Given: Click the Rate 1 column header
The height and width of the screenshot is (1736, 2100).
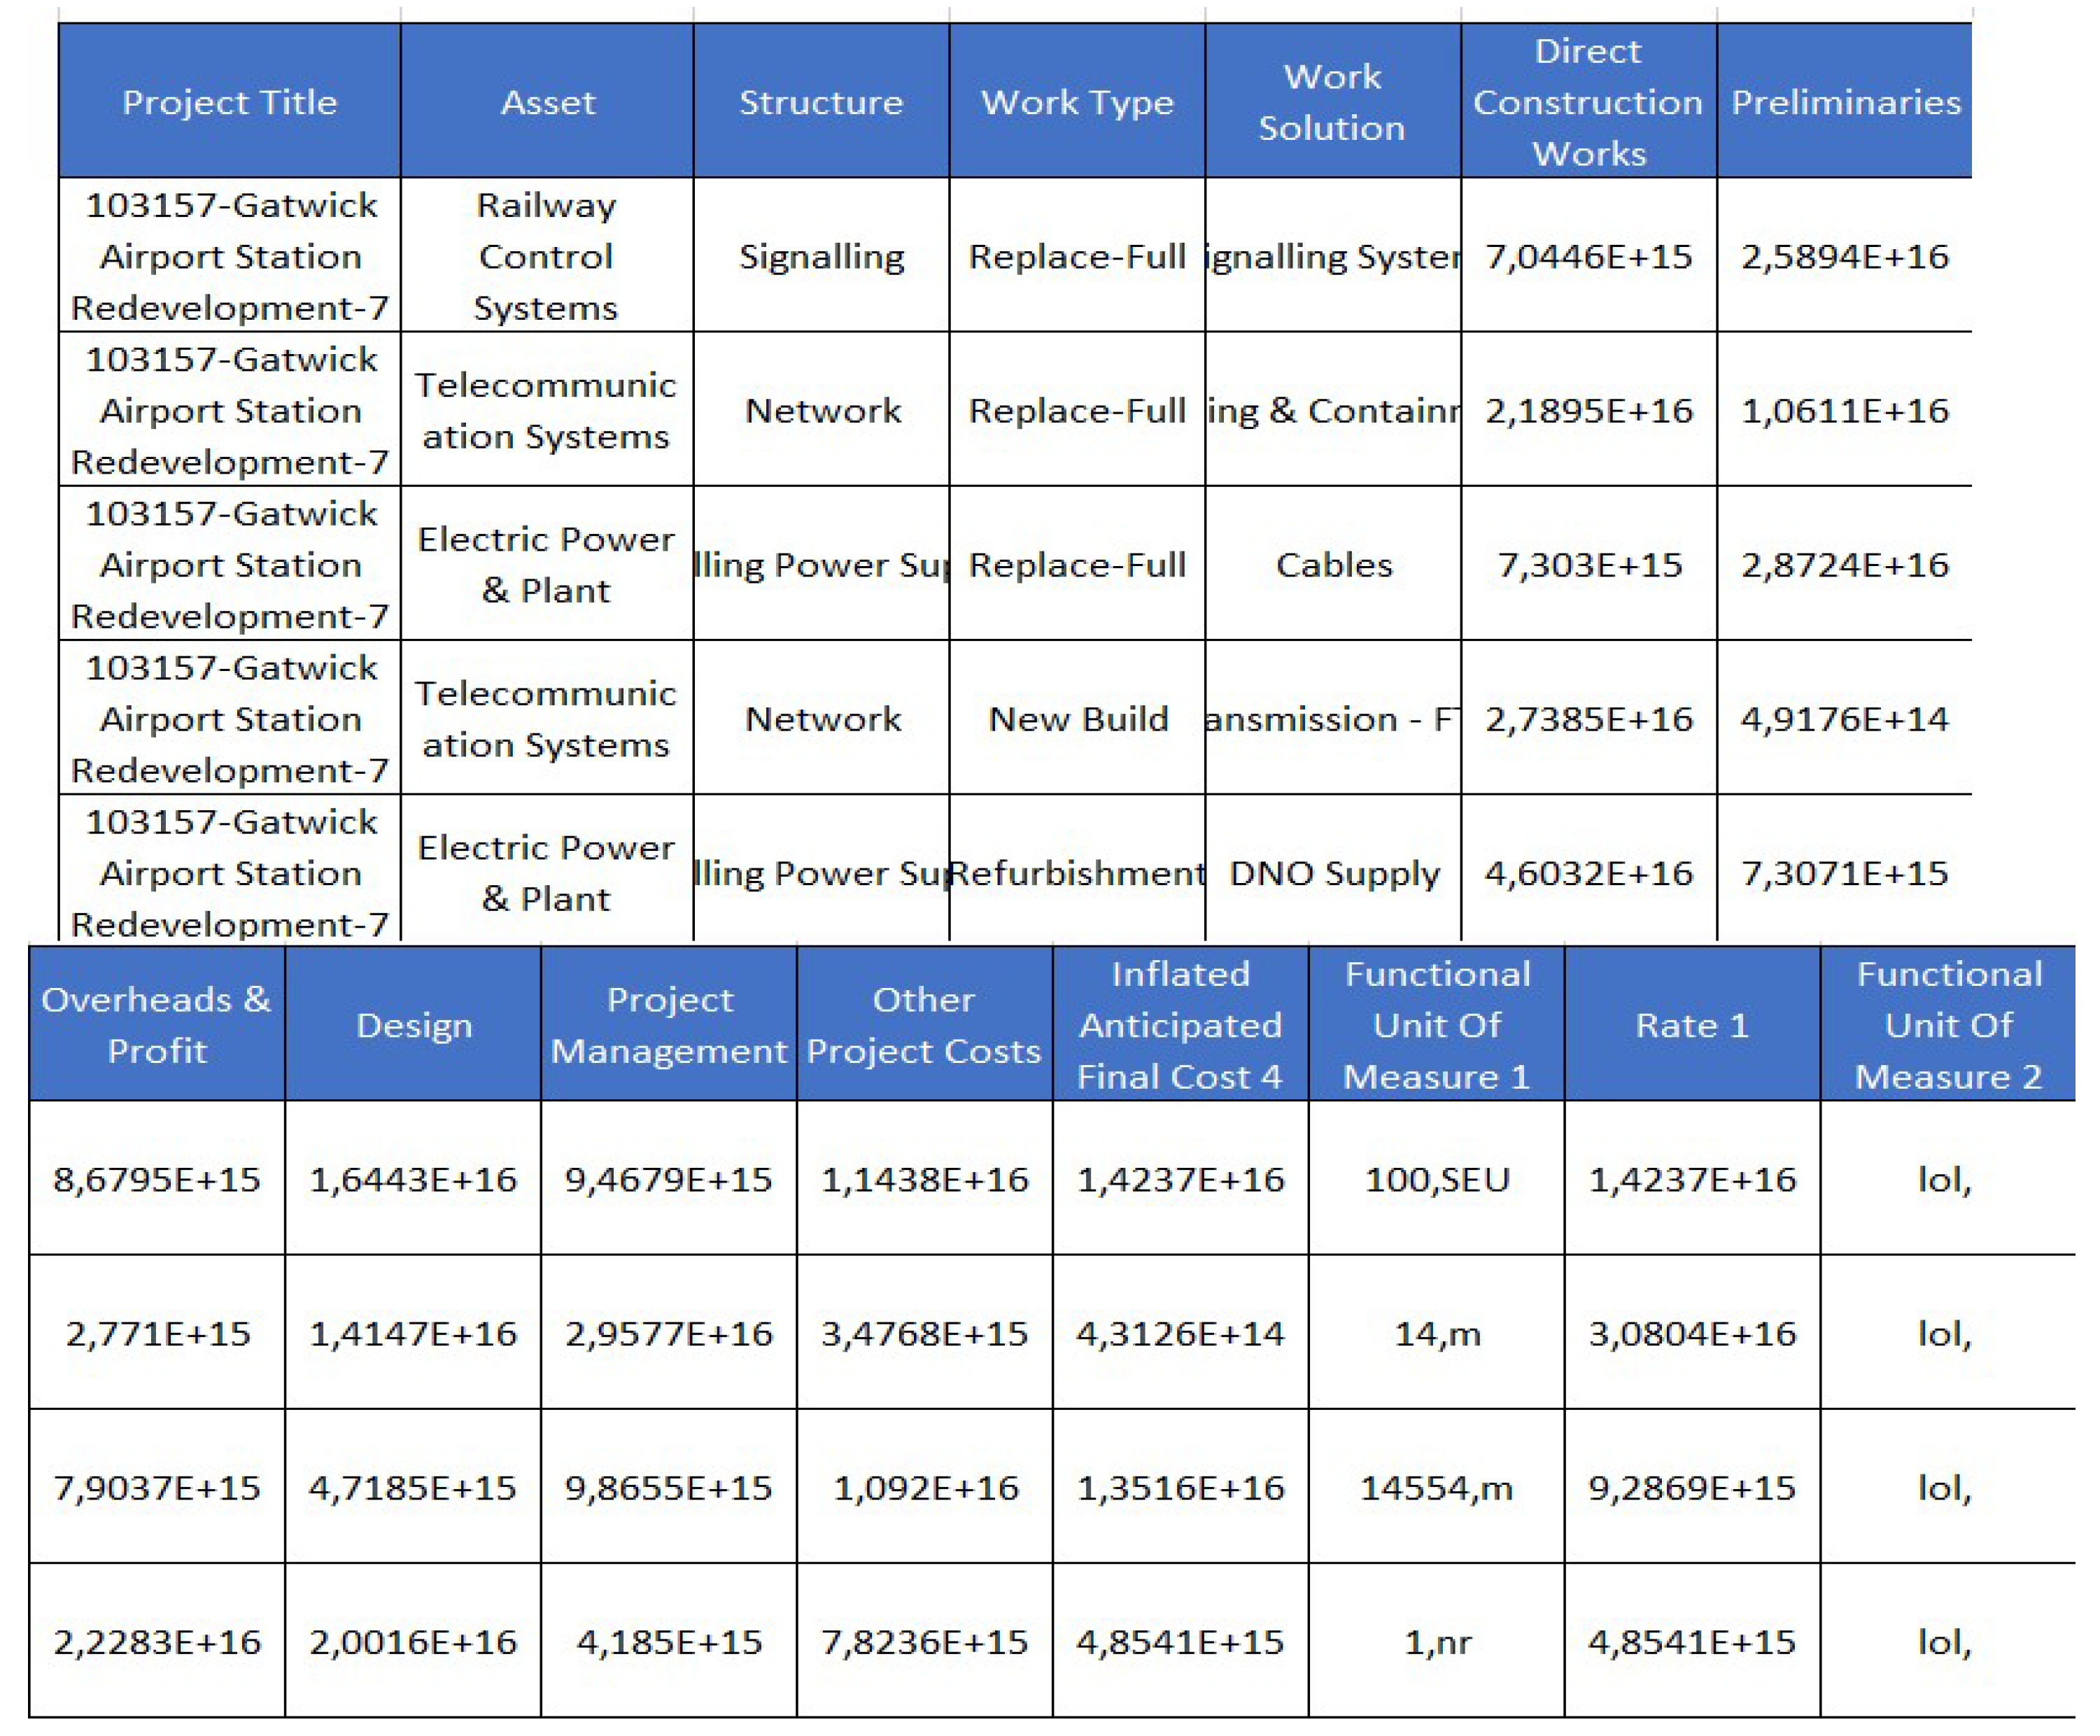Looking at the screenshot, I should click(1692, 1025).
